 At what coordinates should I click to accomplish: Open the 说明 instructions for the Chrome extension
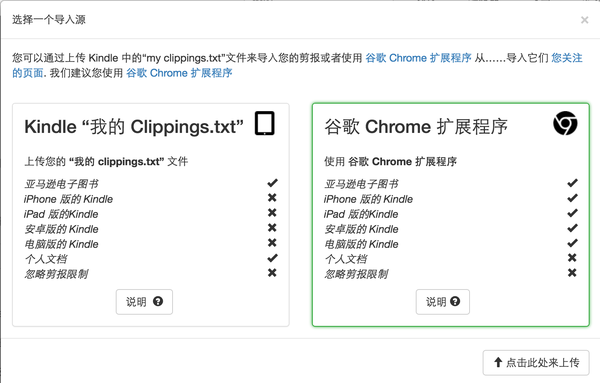pyautogui.click(x=443, y=302)
